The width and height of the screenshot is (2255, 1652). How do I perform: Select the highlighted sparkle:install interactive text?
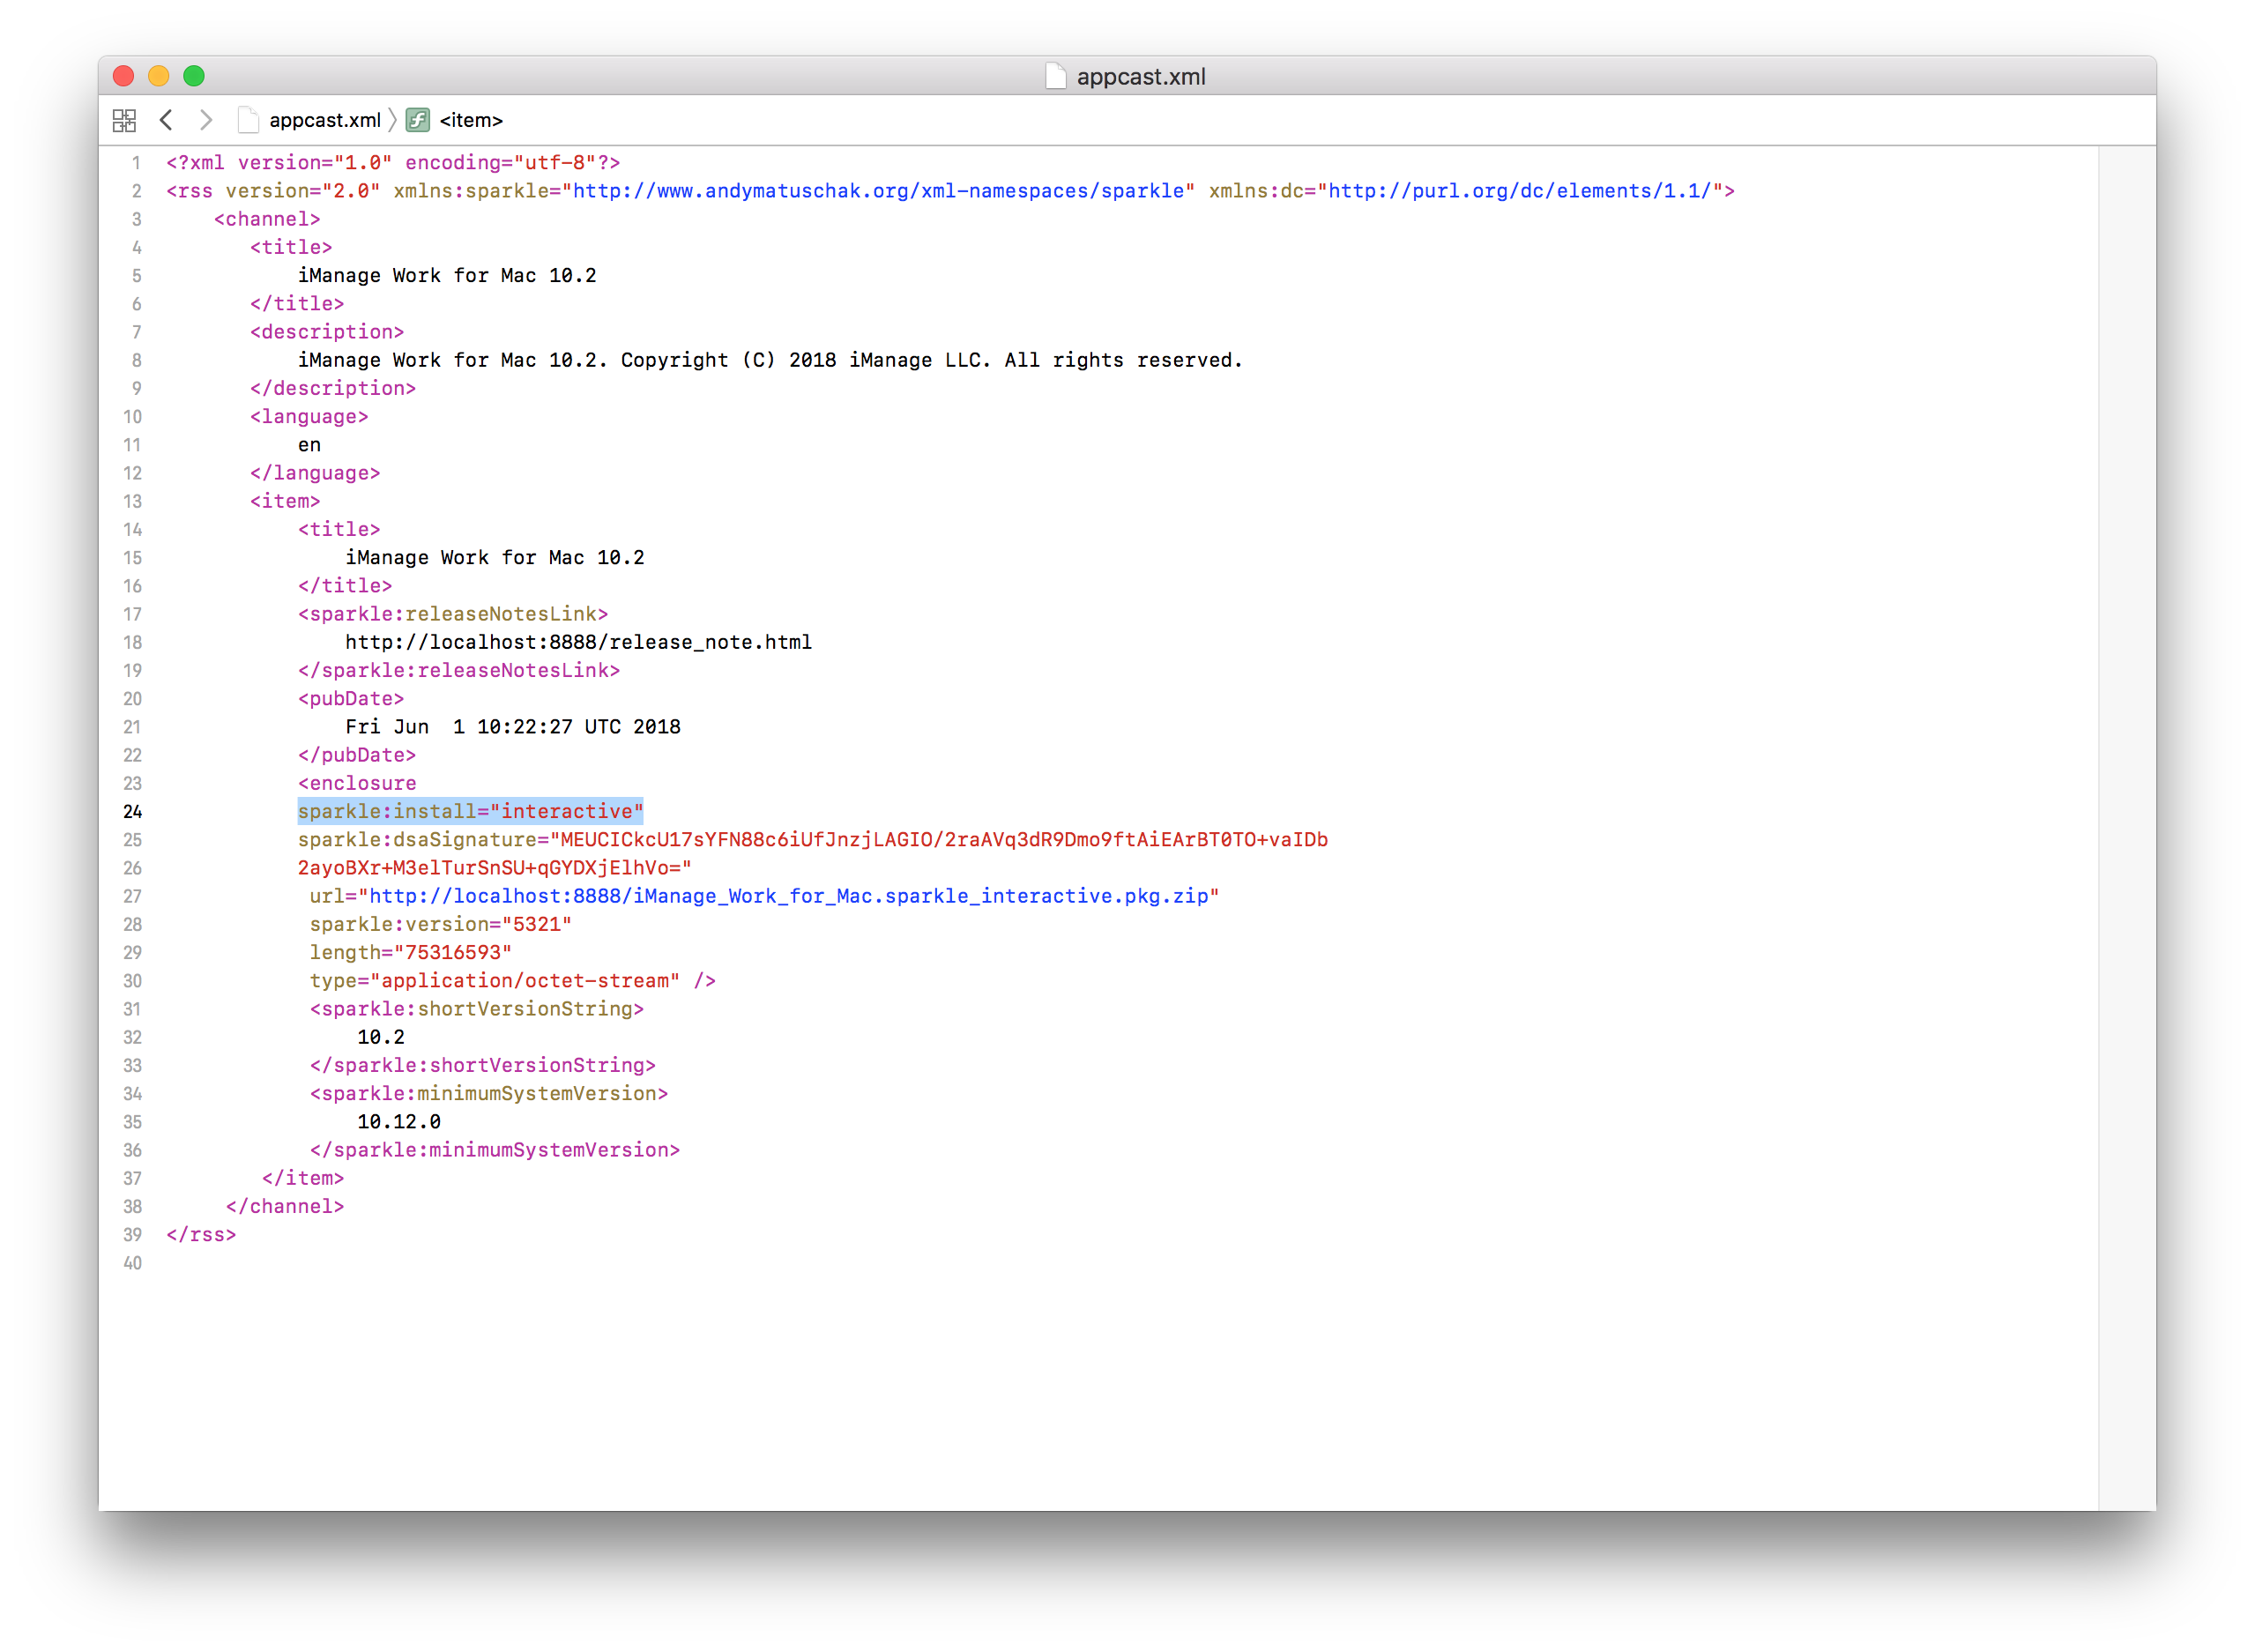coord(470,811)
